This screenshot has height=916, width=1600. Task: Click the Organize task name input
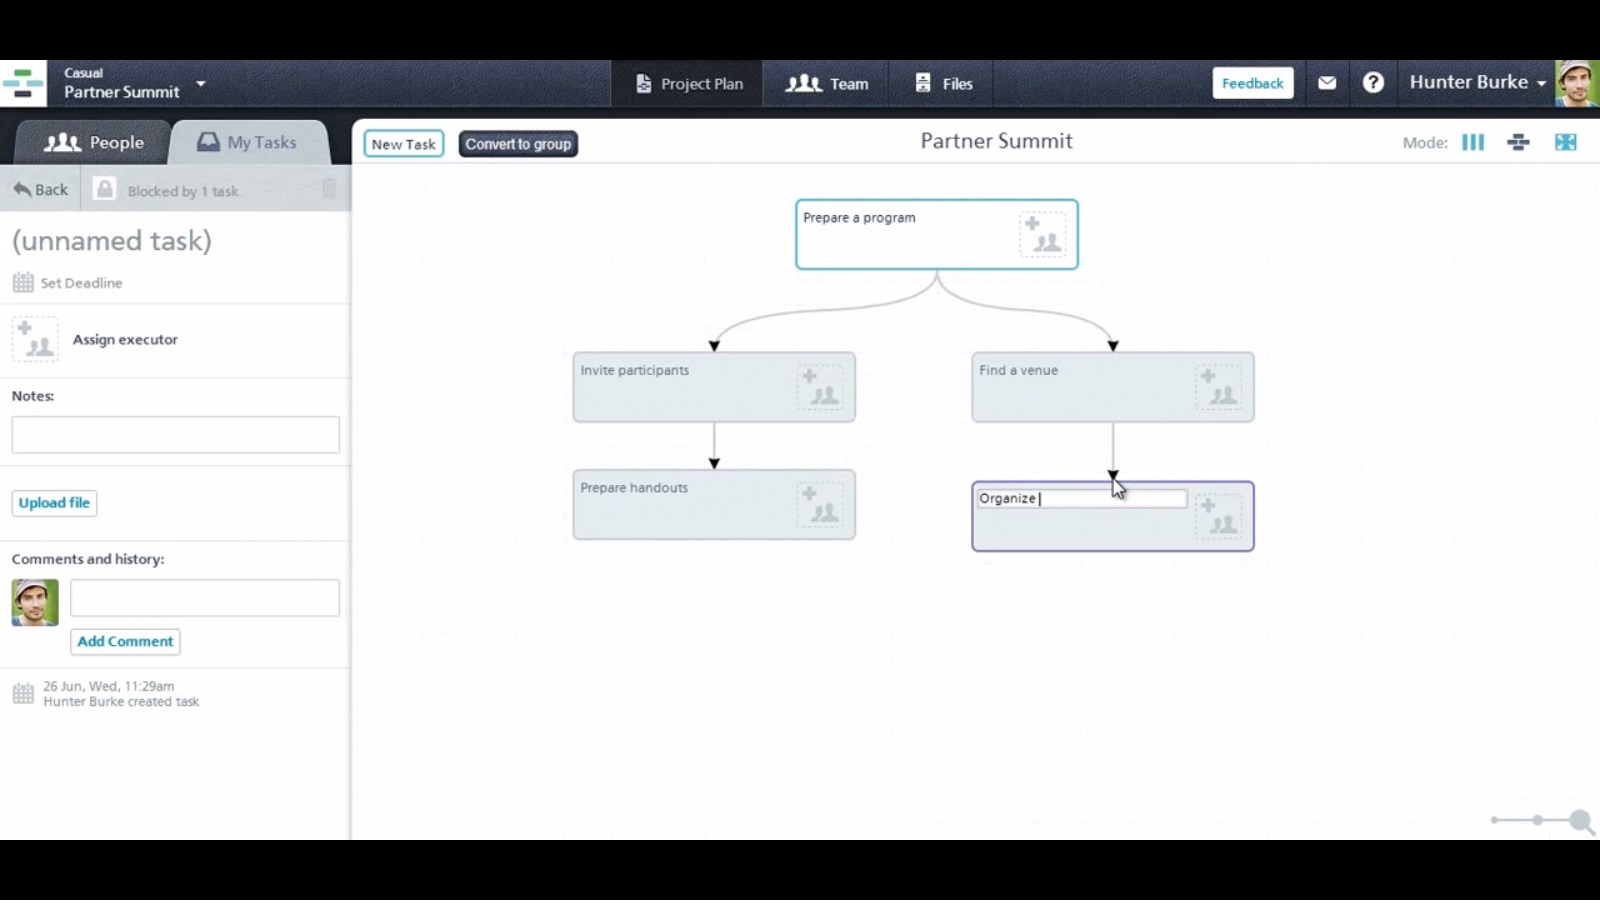[1082, 498]
